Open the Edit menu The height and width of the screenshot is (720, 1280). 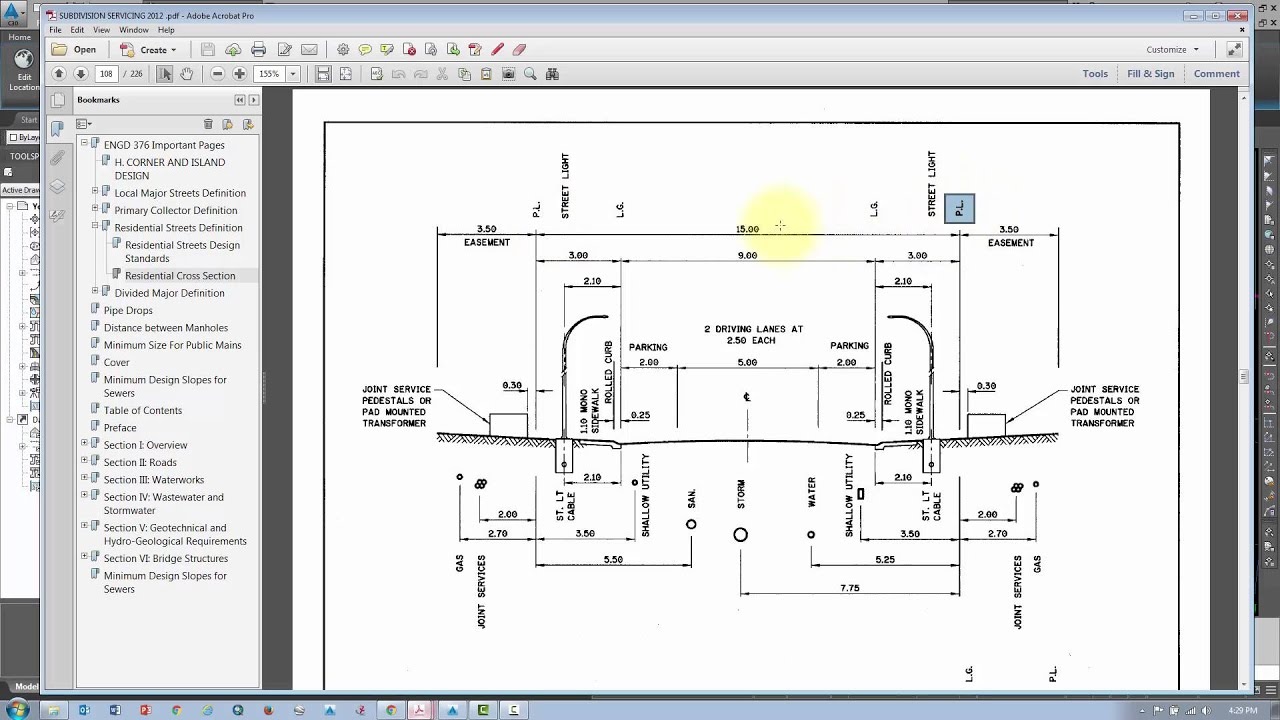click(77, 30)
